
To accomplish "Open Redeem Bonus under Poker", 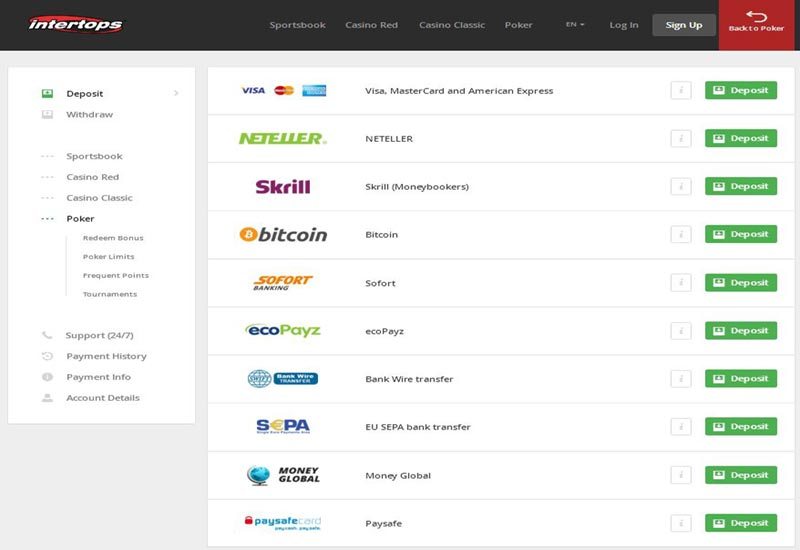I will (113, 238).
